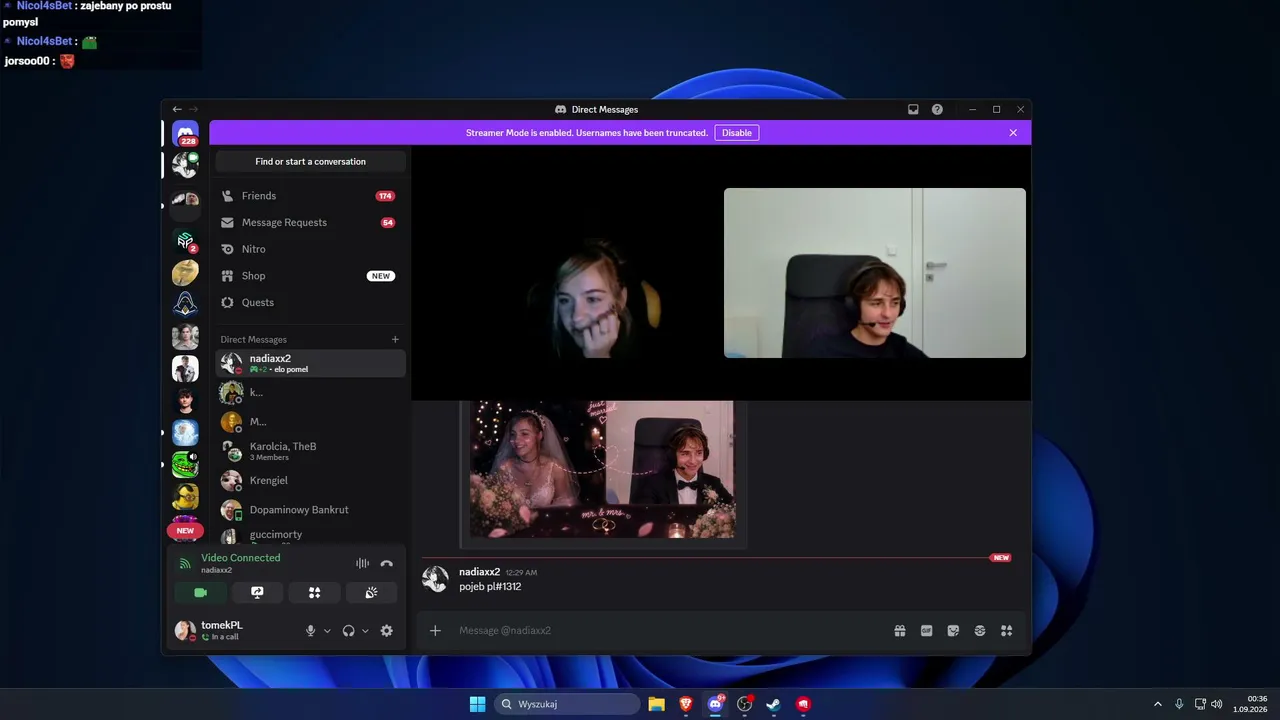Open soundboard button in voice panel
Viewport: 1280px width, 720px height.
click(x=371, y=593)
